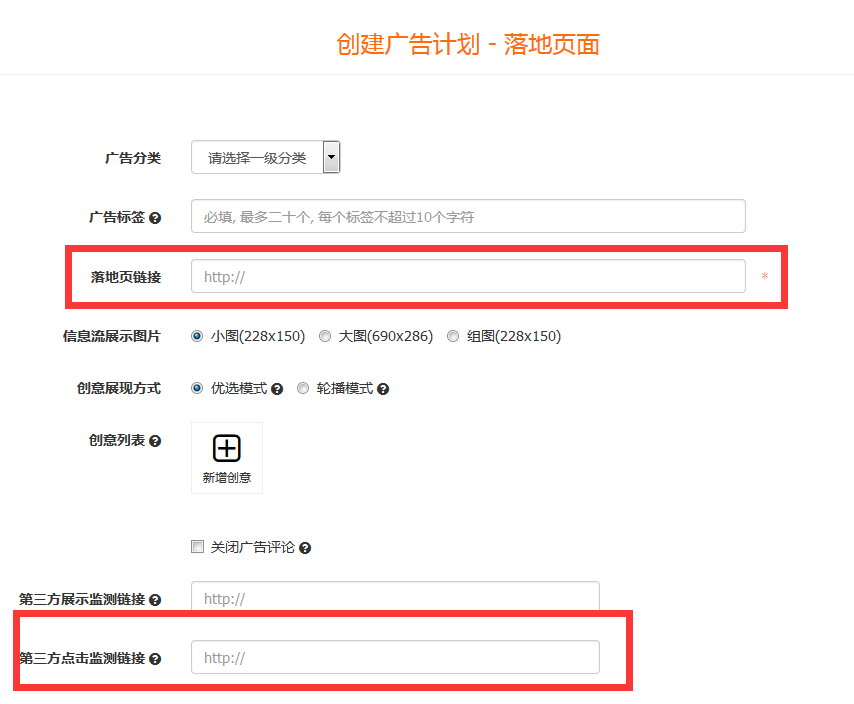Tick the 关闭广告评论 checkbox
The height and width of the screenshot is (704, 854).
[197, 547]
